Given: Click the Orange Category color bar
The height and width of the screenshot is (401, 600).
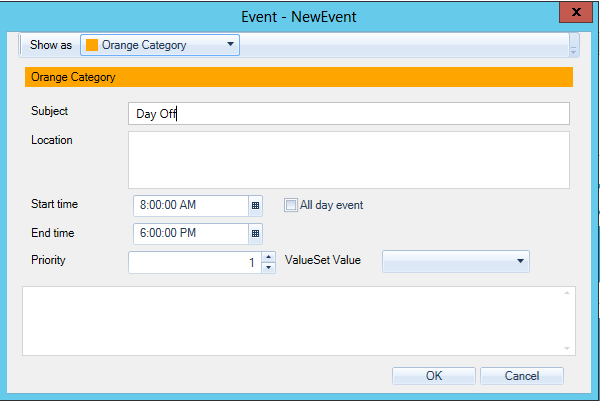Looking at the screenshot, I should [298, 77].
